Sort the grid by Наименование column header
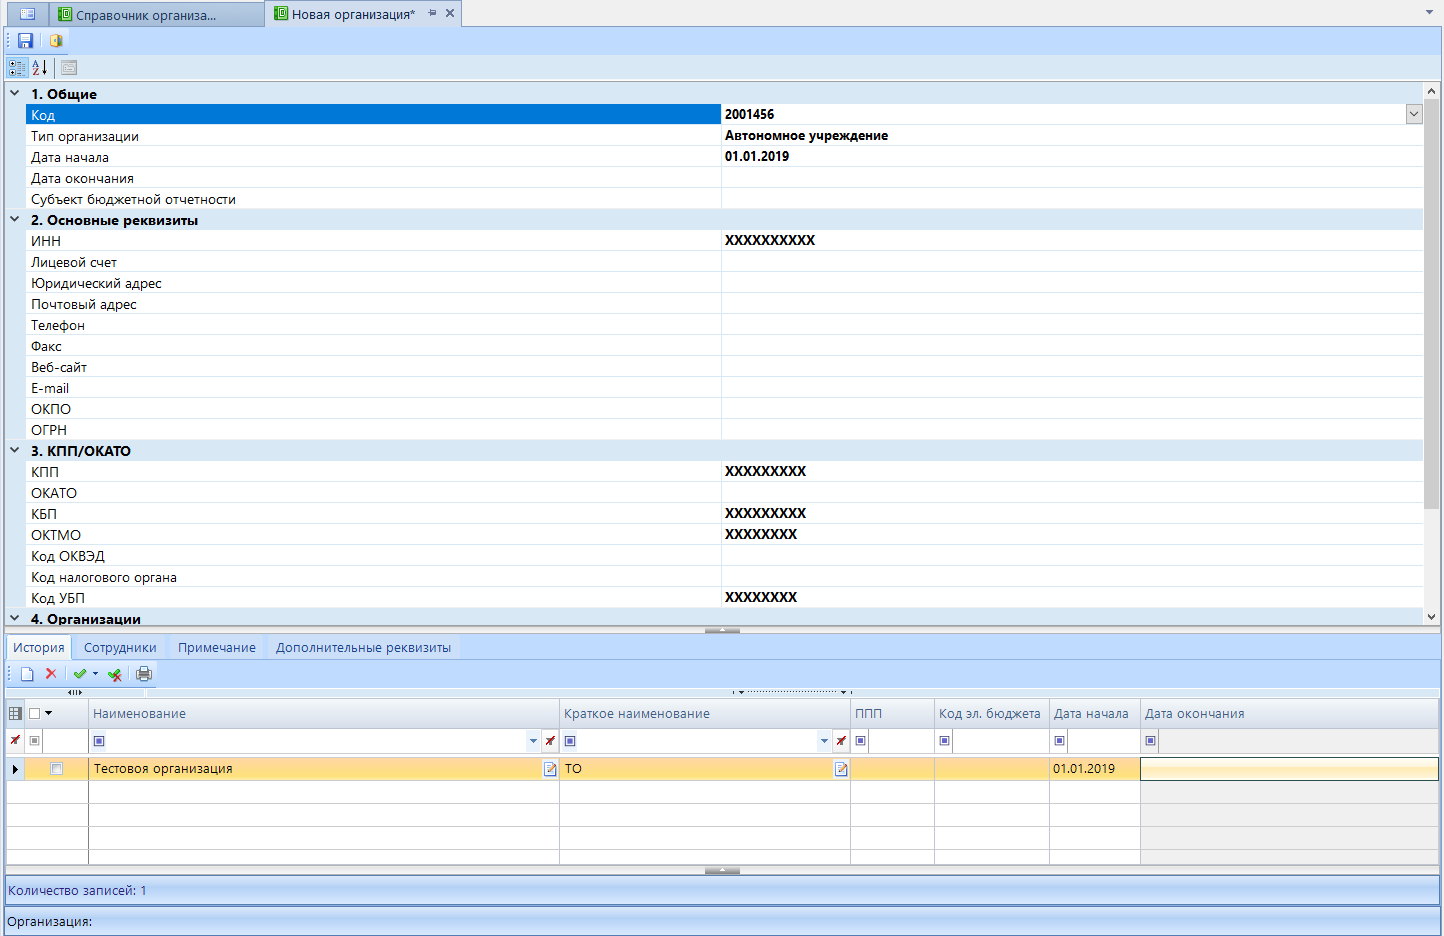 click(324, 714)
